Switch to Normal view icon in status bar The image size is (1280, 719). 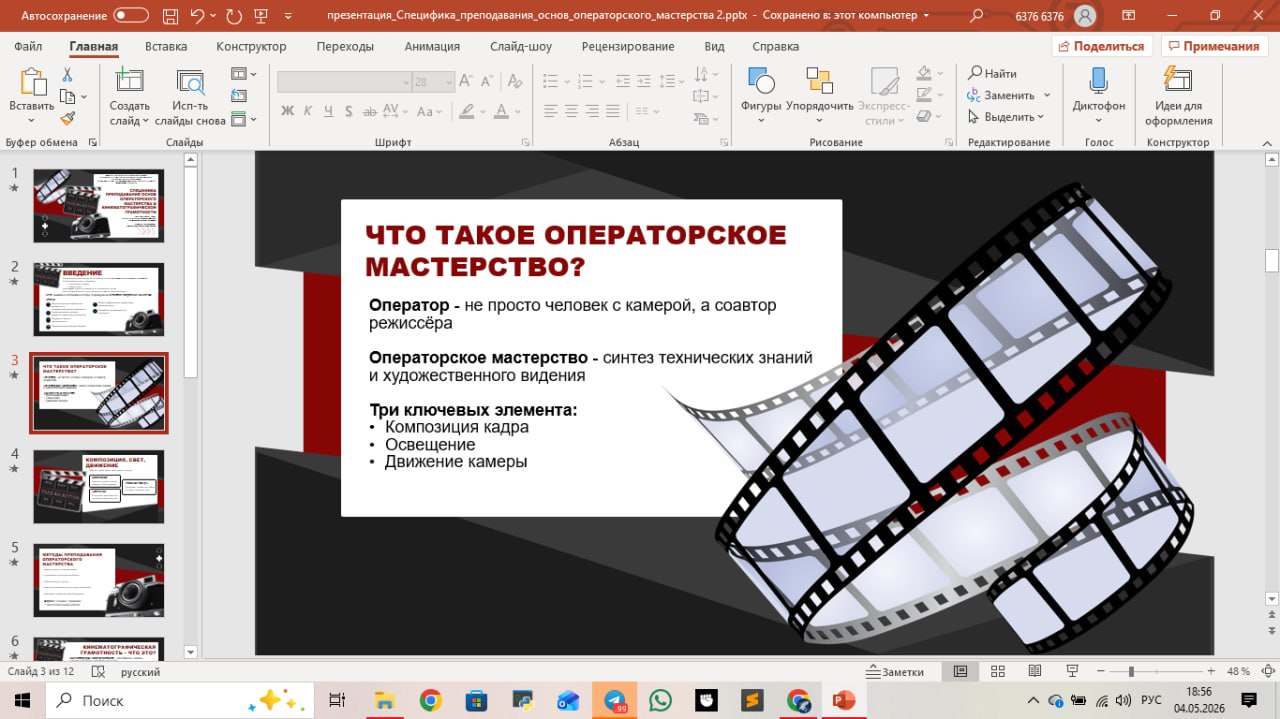pos(960,672)
